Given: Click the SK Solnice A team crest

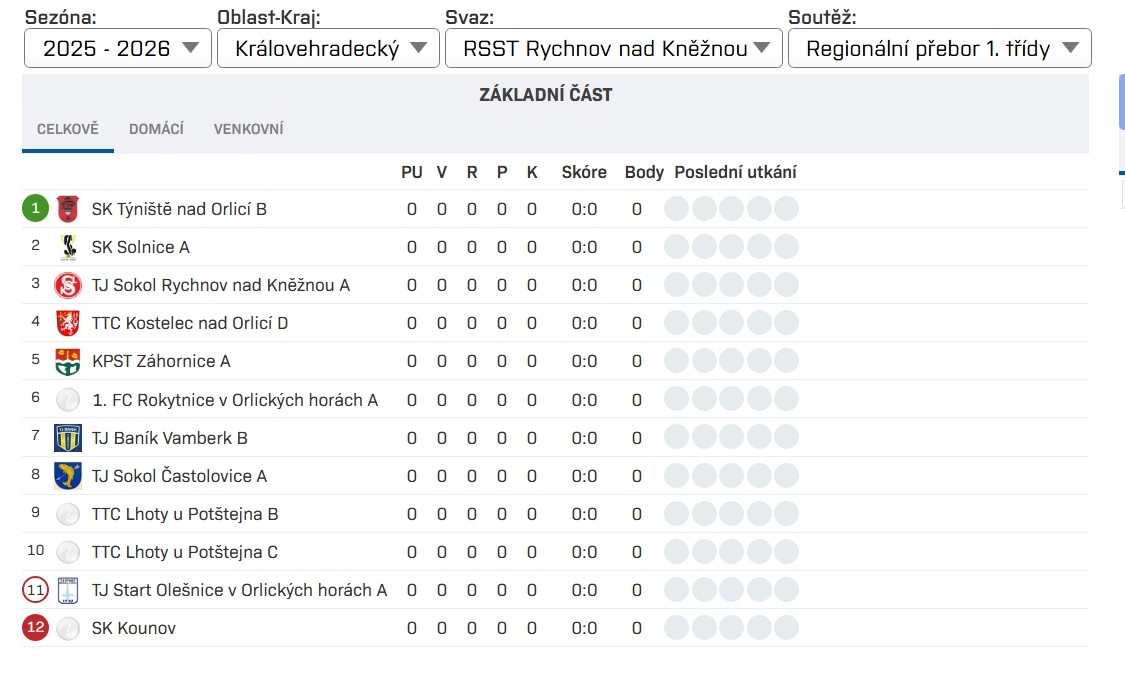Looking at the screenshot, I should [67, 247].
